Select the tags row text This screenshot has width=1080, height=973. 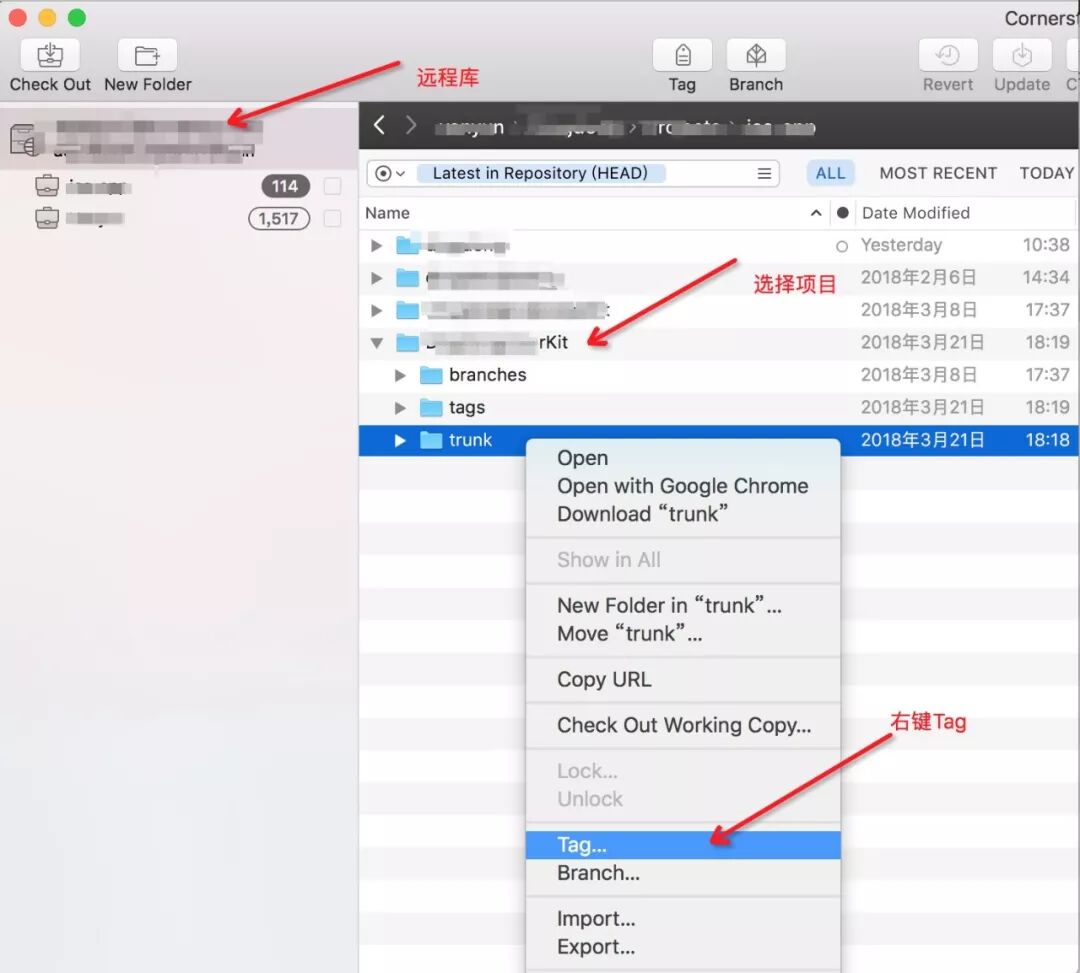[467, 408]
